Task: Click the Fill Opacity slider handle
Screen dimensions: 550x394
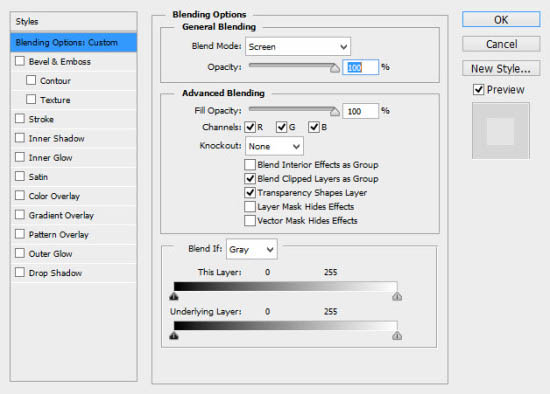Action: 335,112
